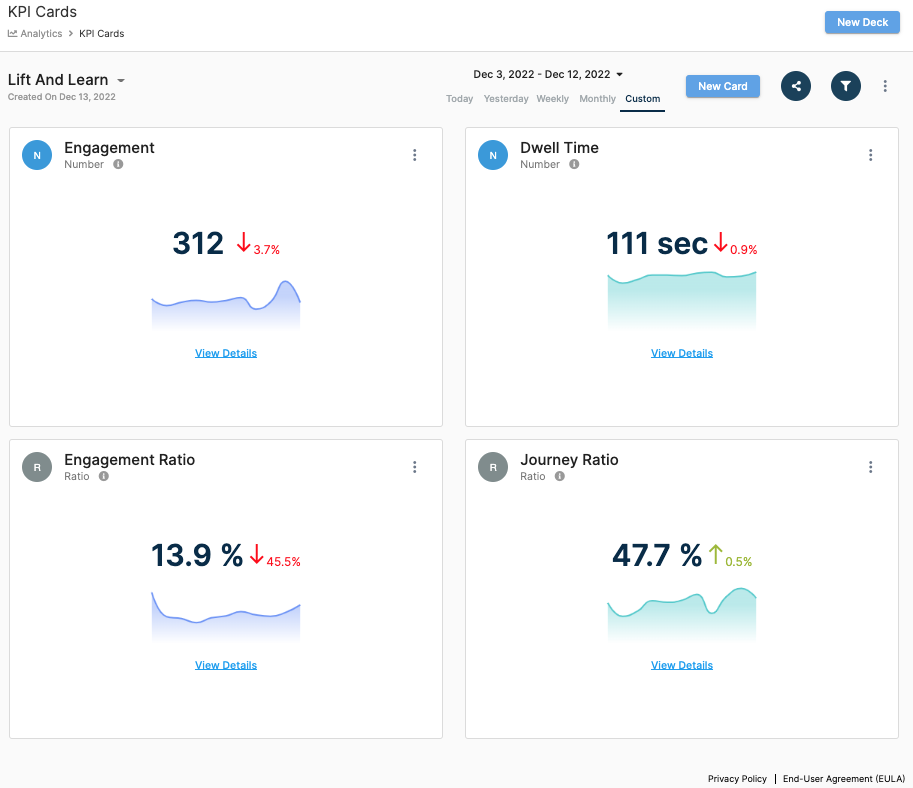The width and height of the screenshot is (913, 788).
Task: Click the N badge on Dwell Time card
Action: (493, 155)
